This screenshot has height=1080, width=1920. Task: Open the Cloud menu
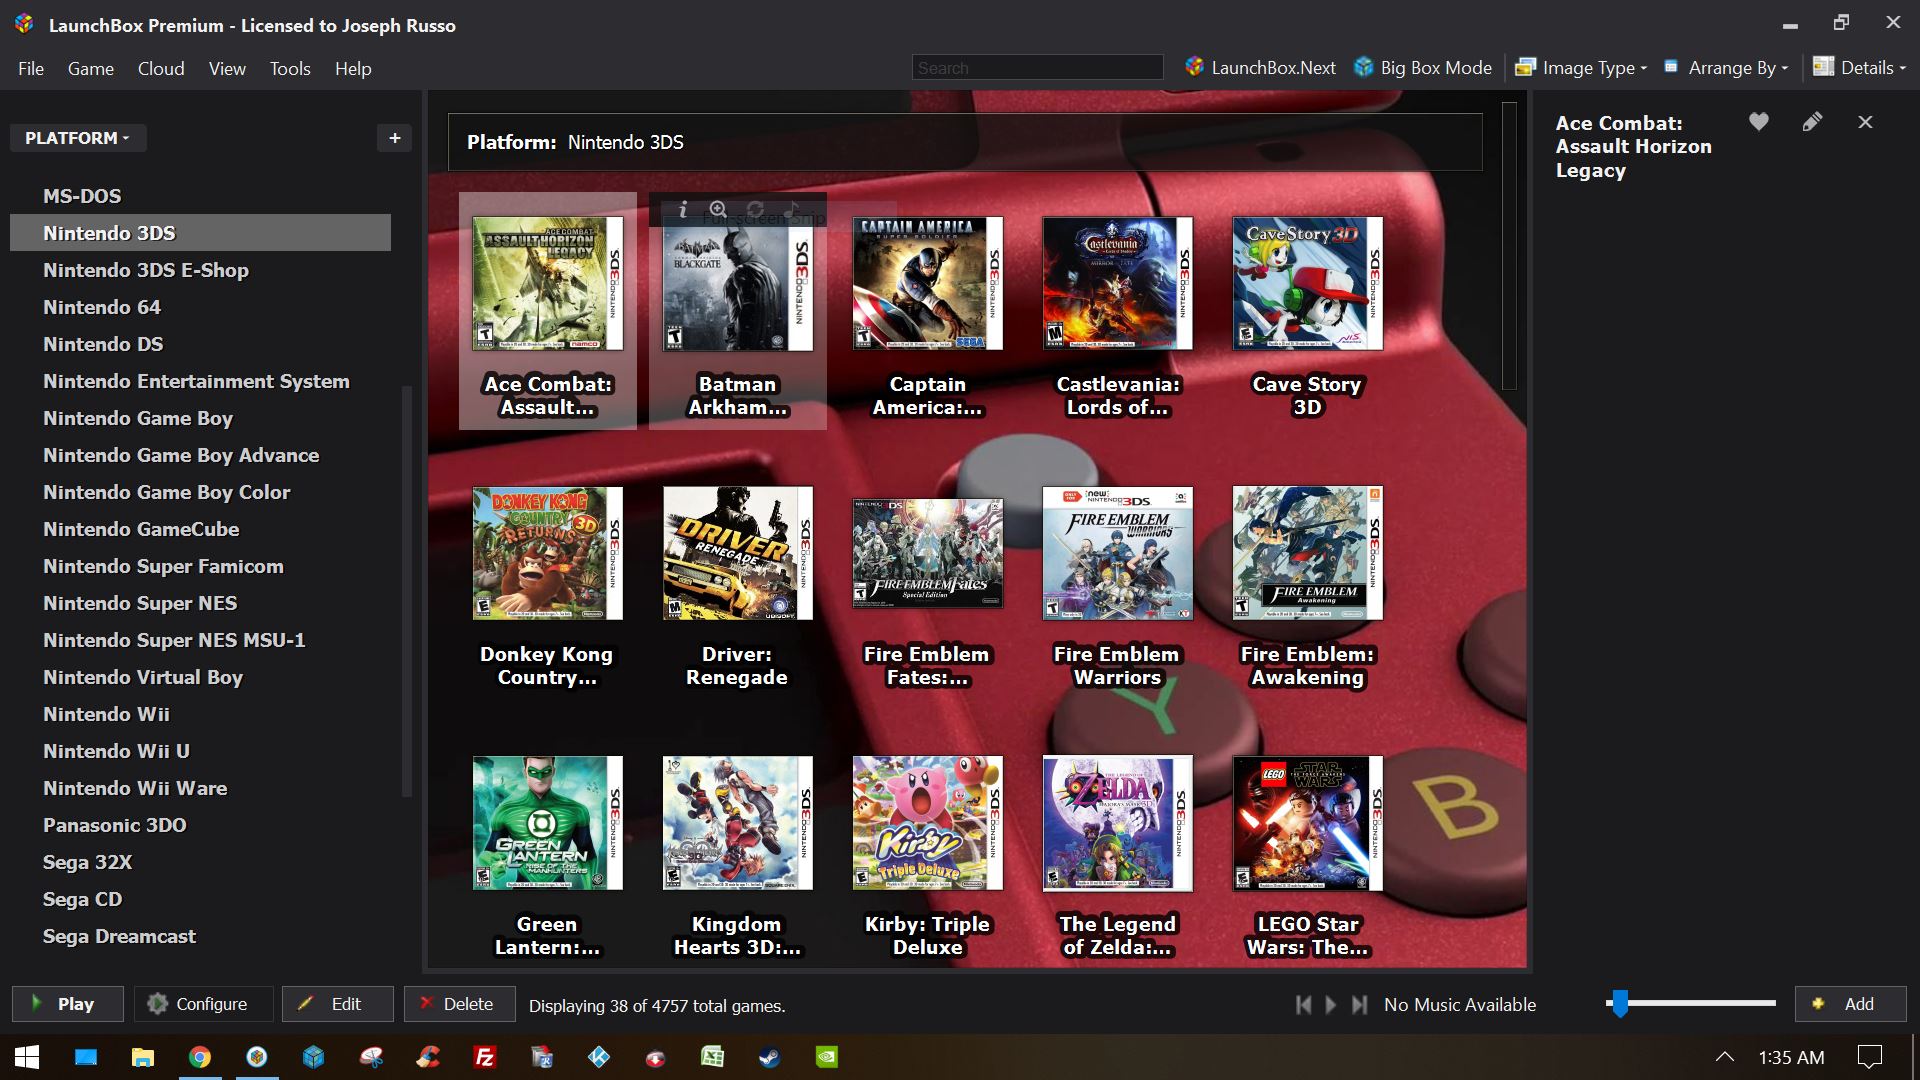[161, 69]
